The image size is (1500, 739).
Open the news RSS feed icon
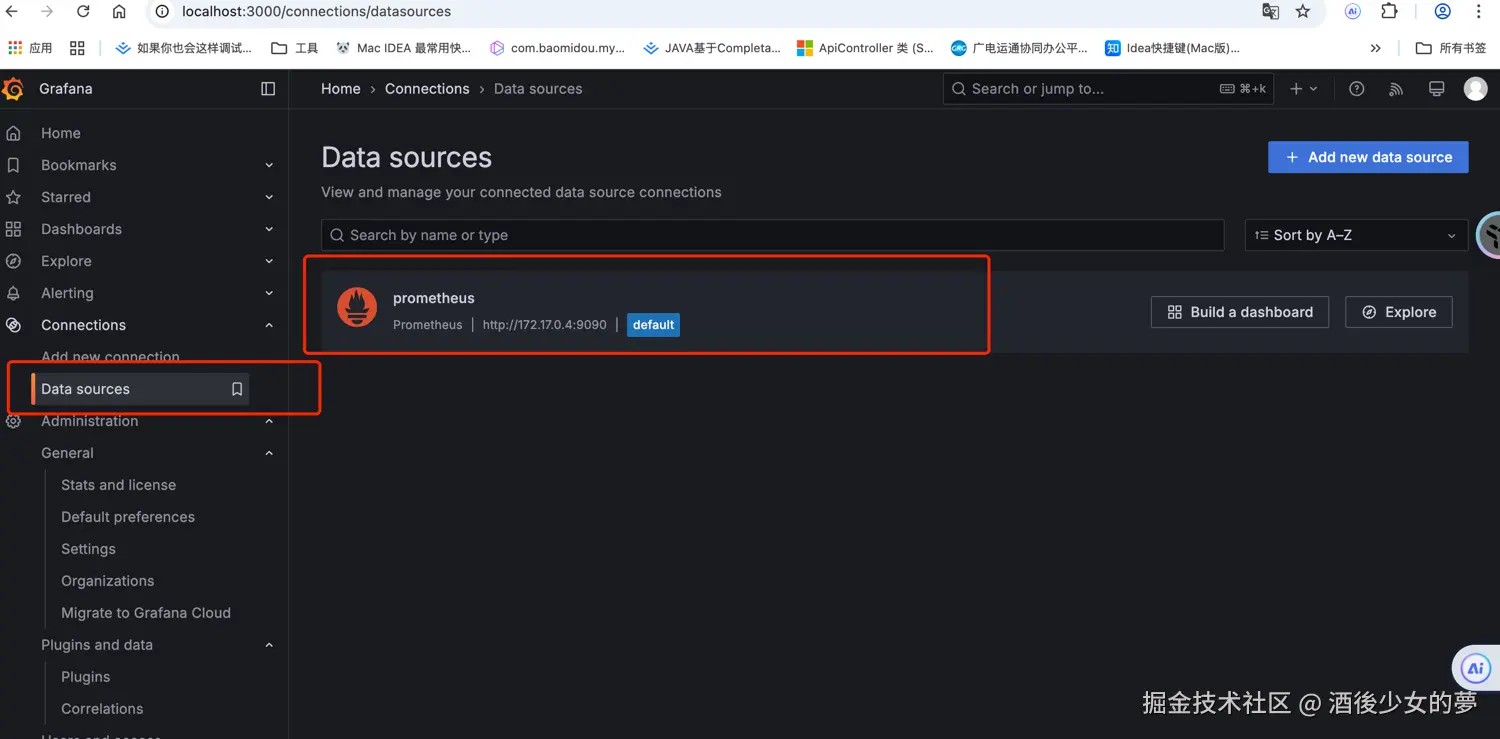point(1396,89)
